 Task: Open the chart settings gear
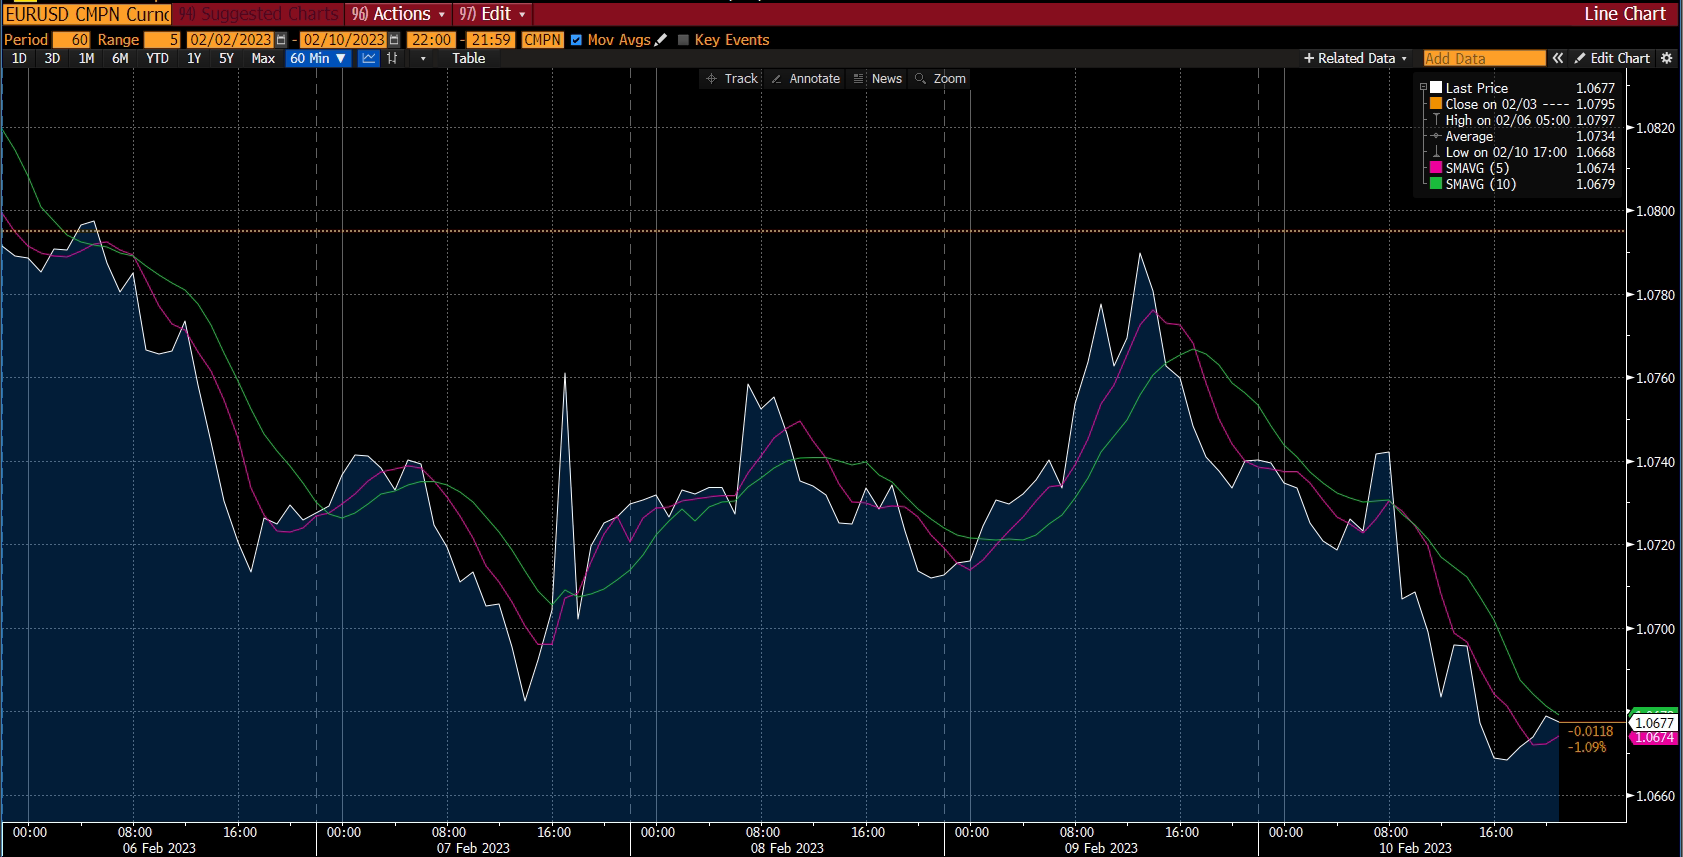(x=1667, y=58)
